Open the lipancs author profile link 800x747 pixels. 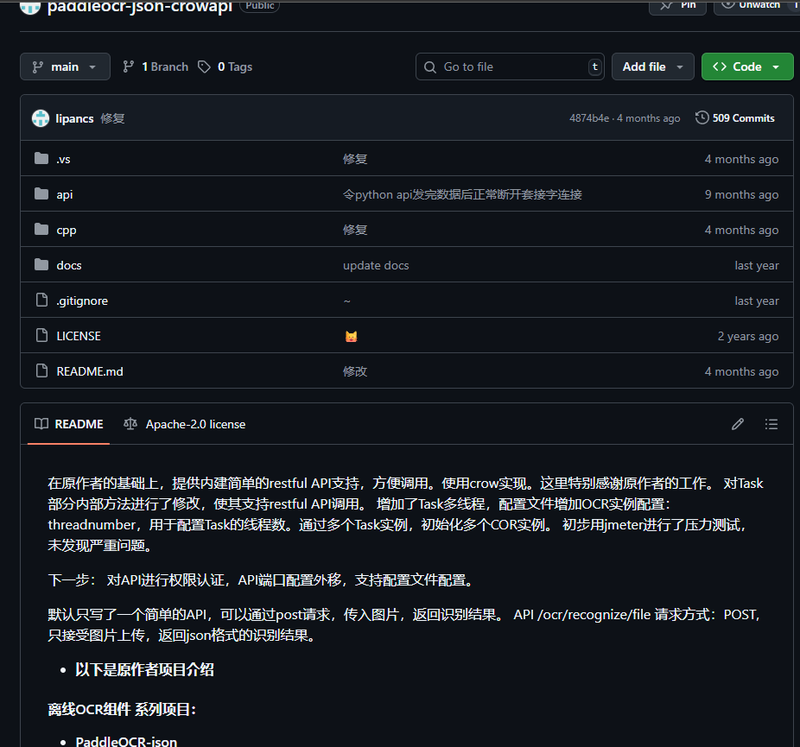coord(74,118)
